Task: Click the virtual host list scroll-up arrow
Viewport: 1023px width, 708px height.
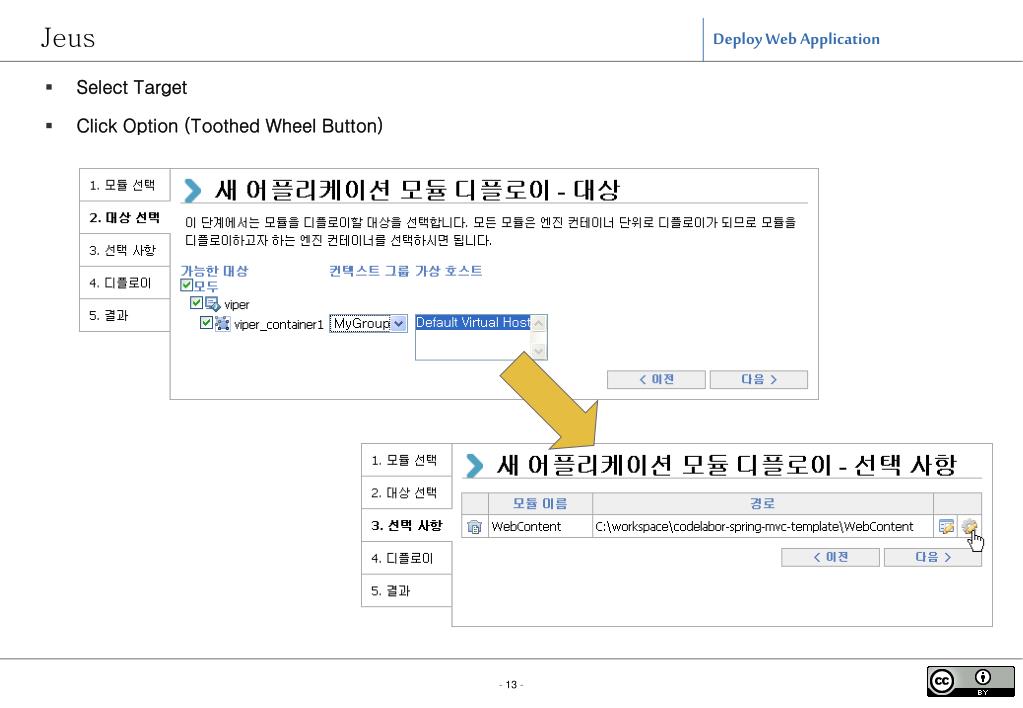Action: (539, 322)
